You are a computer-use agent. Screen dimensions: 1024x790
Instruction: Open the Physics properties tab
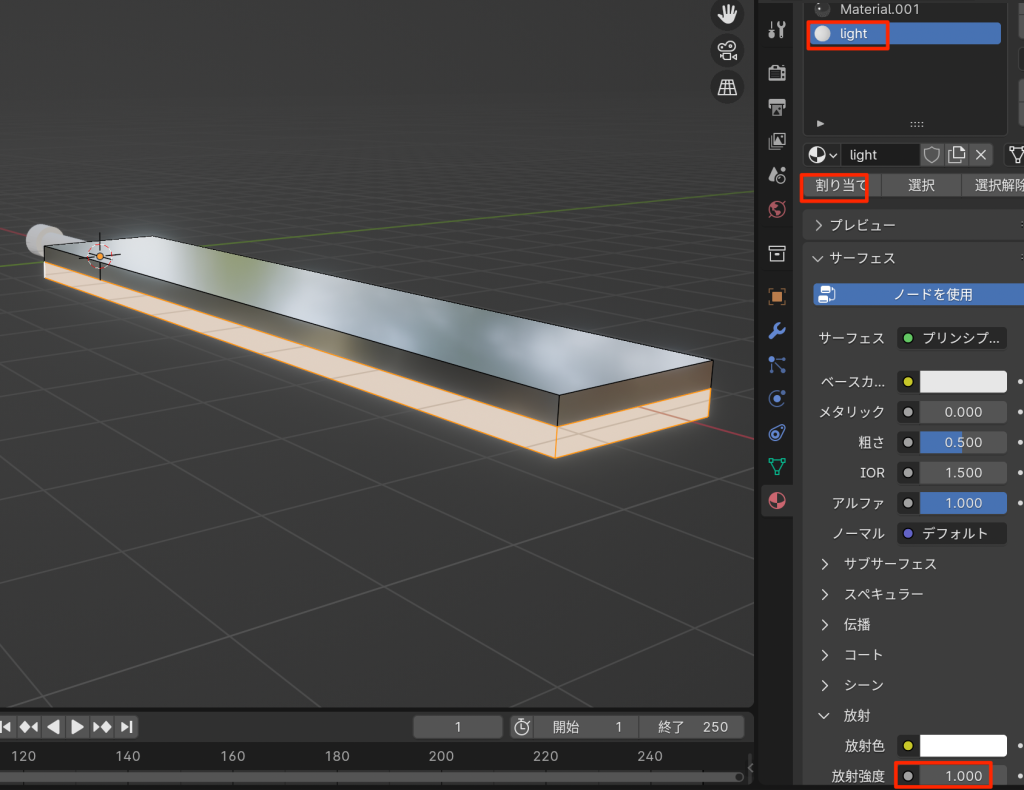click(x=777, y=398)
